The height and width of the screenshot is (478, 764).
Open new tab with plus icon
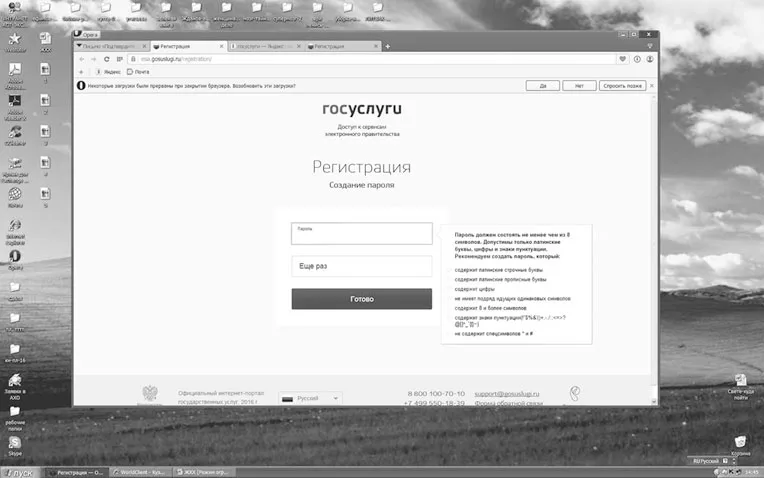387,46
